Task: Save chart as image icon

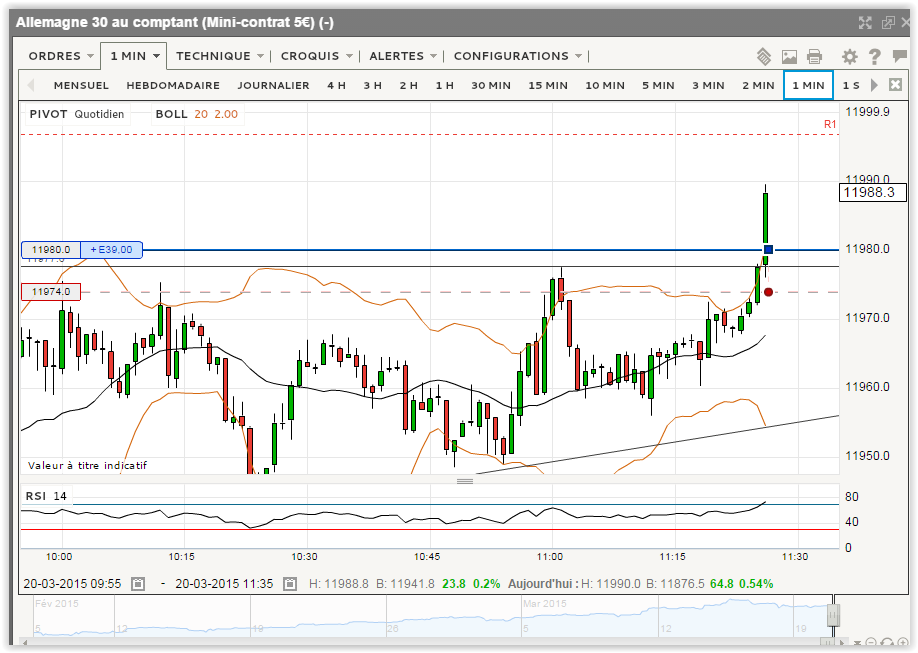Action: (789, 57)
